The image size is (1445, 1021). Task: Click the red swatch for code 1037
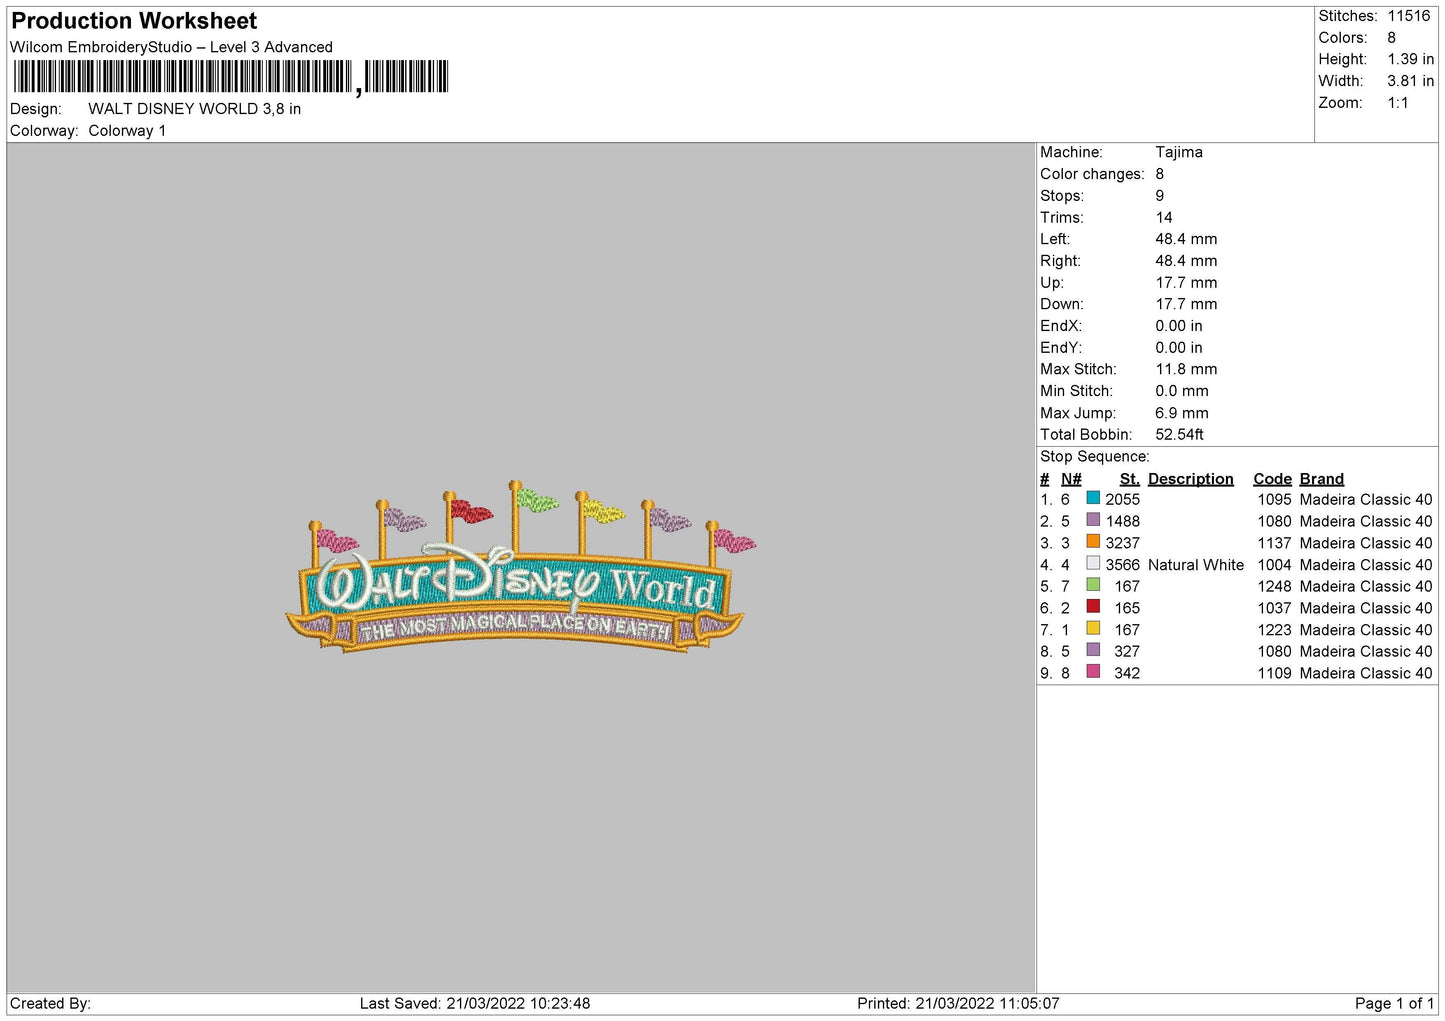1093,607
